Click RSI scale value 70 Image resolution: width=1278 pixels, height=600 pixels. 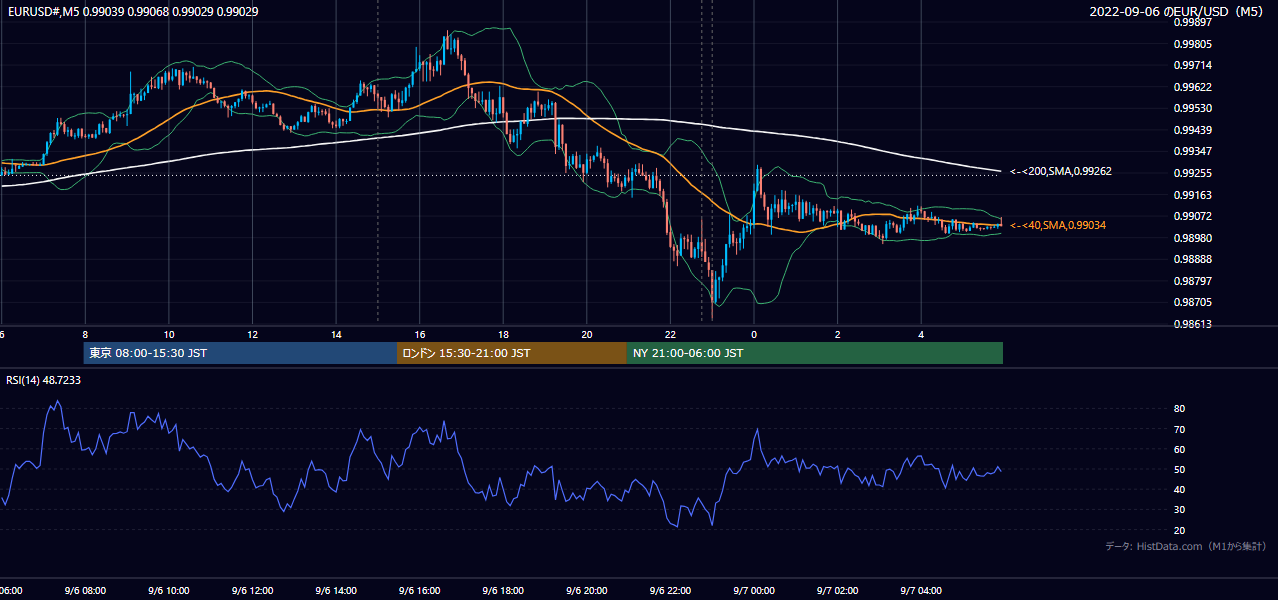click(x=1179, y=429)
